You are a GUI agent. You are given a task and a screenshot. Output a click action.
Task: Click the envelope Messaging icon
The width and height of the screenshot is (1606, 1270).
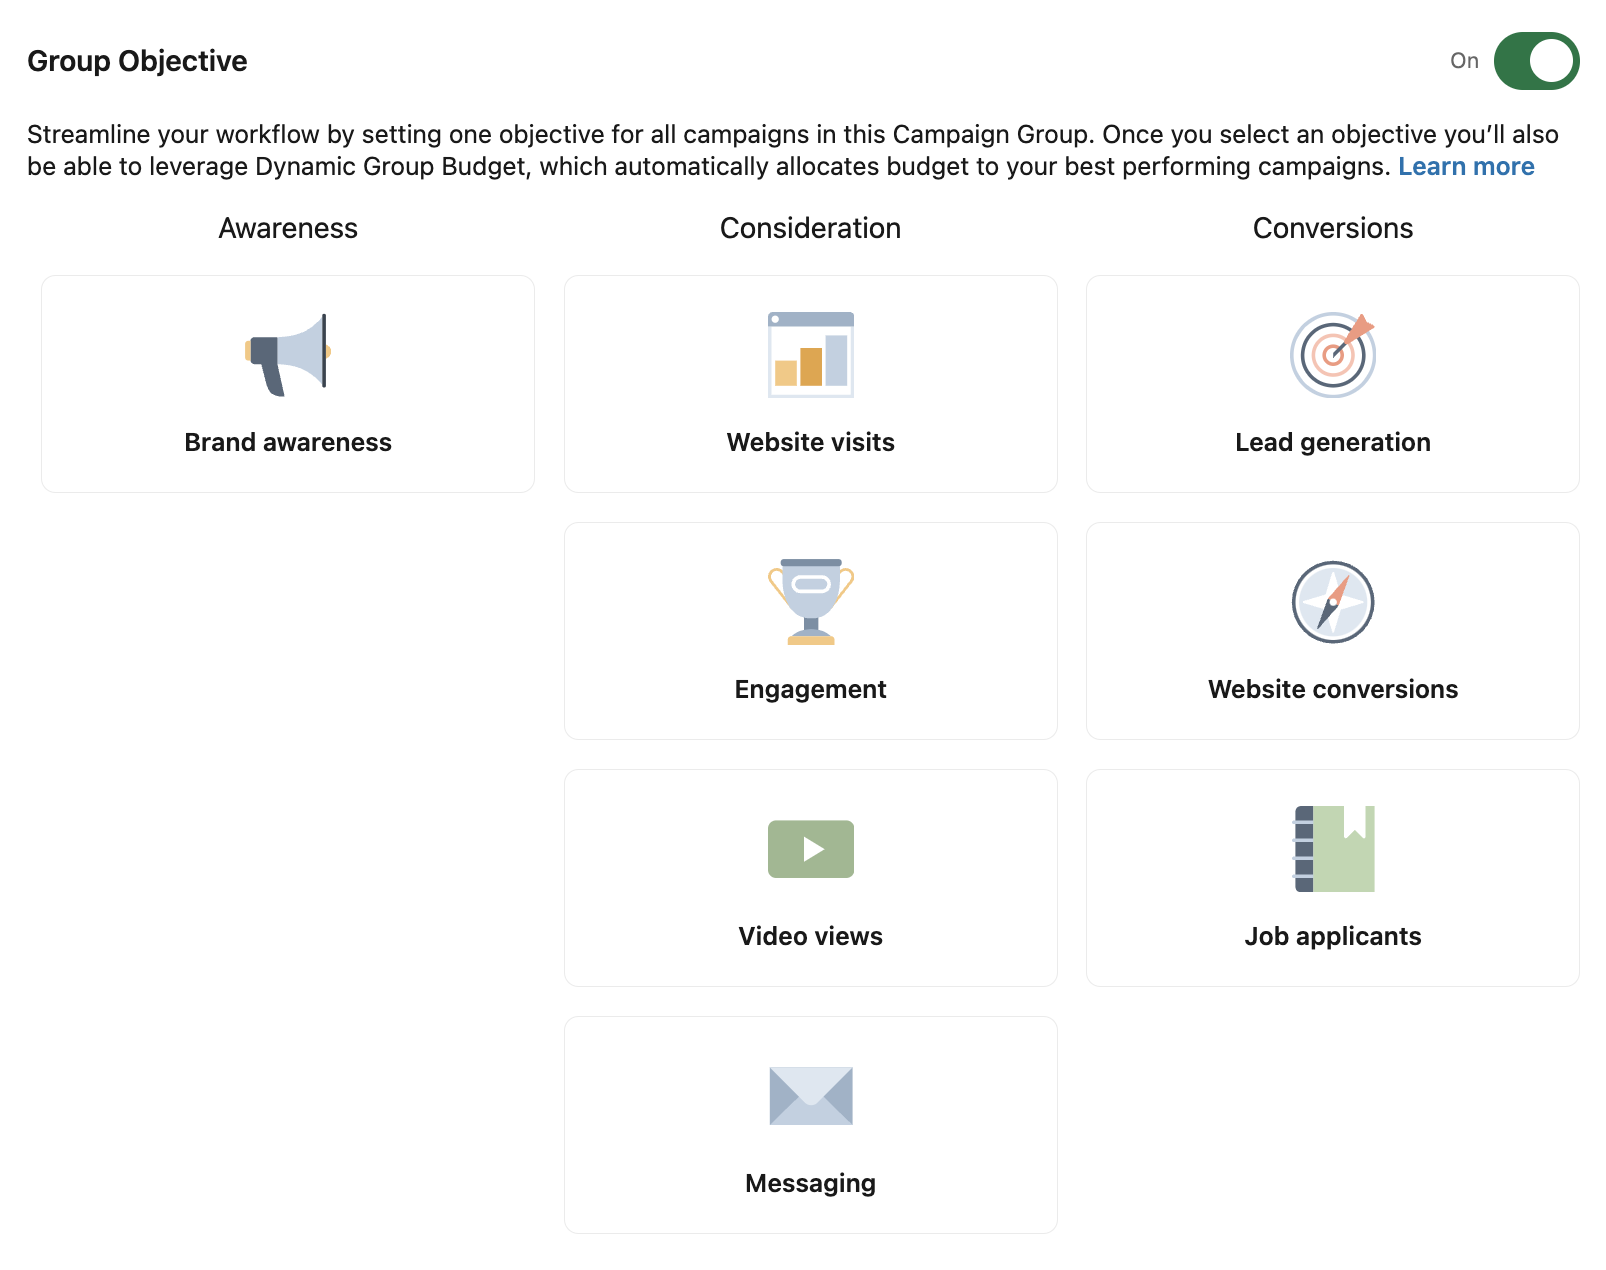810,1096
